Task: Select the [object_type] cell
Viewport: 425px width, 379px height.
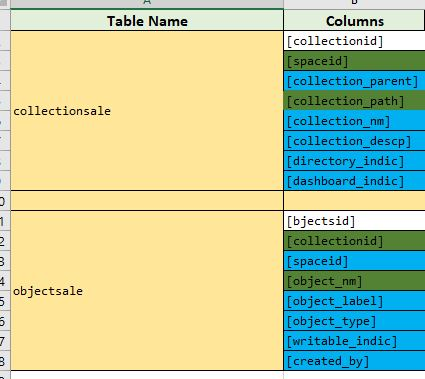Action: coord(354,321)
